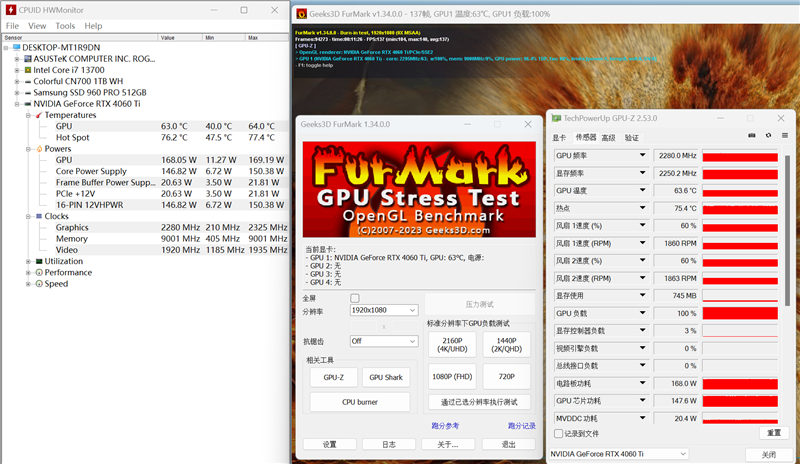This screenshot has width=800, height=464.
Task: Collapse the Powers branch
Action: pos(29,149)
